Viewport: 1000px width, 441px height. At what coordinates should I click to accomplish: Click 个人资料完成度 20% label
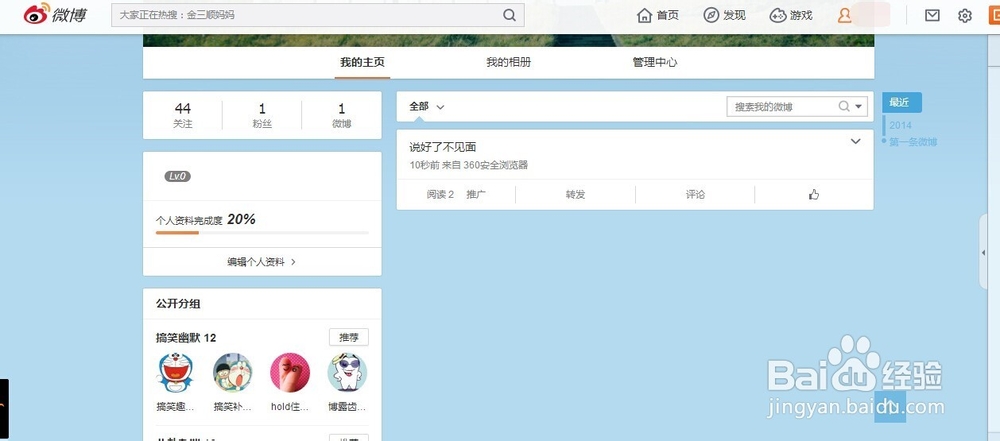205,220
